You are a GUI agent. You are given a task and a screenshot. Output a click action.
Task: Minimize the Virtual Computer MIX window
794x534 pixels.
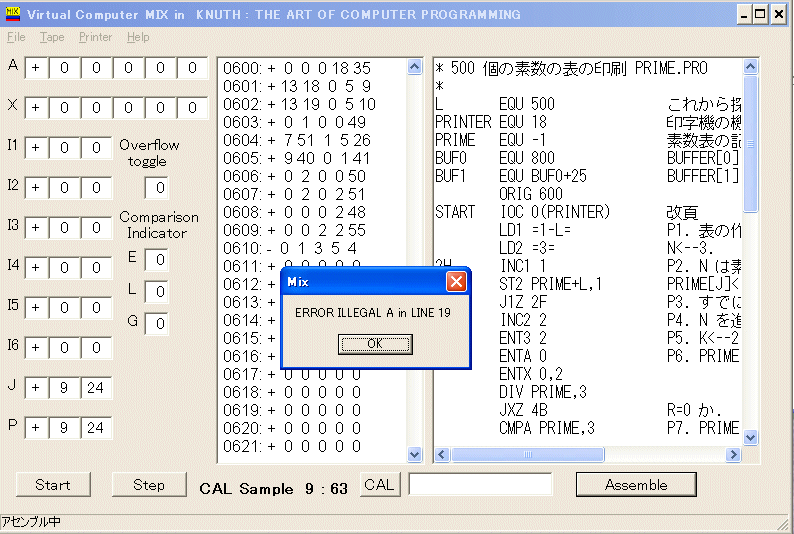click(x=743, y=14)
